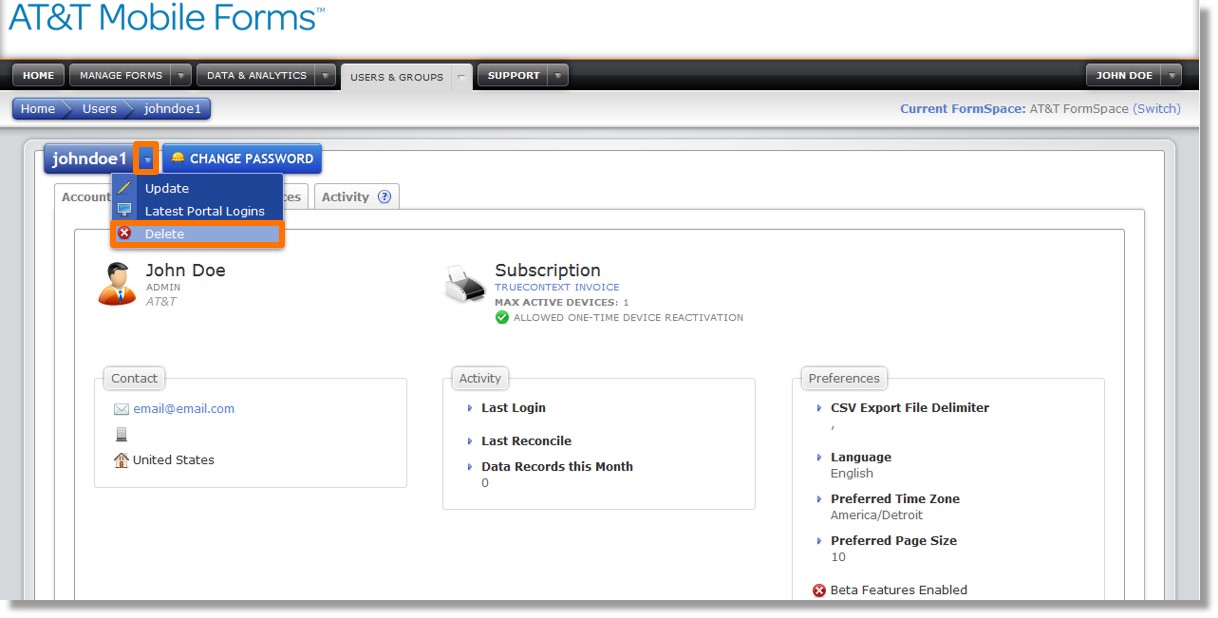Open the Home navigation tab
This screenshot has height=618, width=1218.
click(38, 75)
